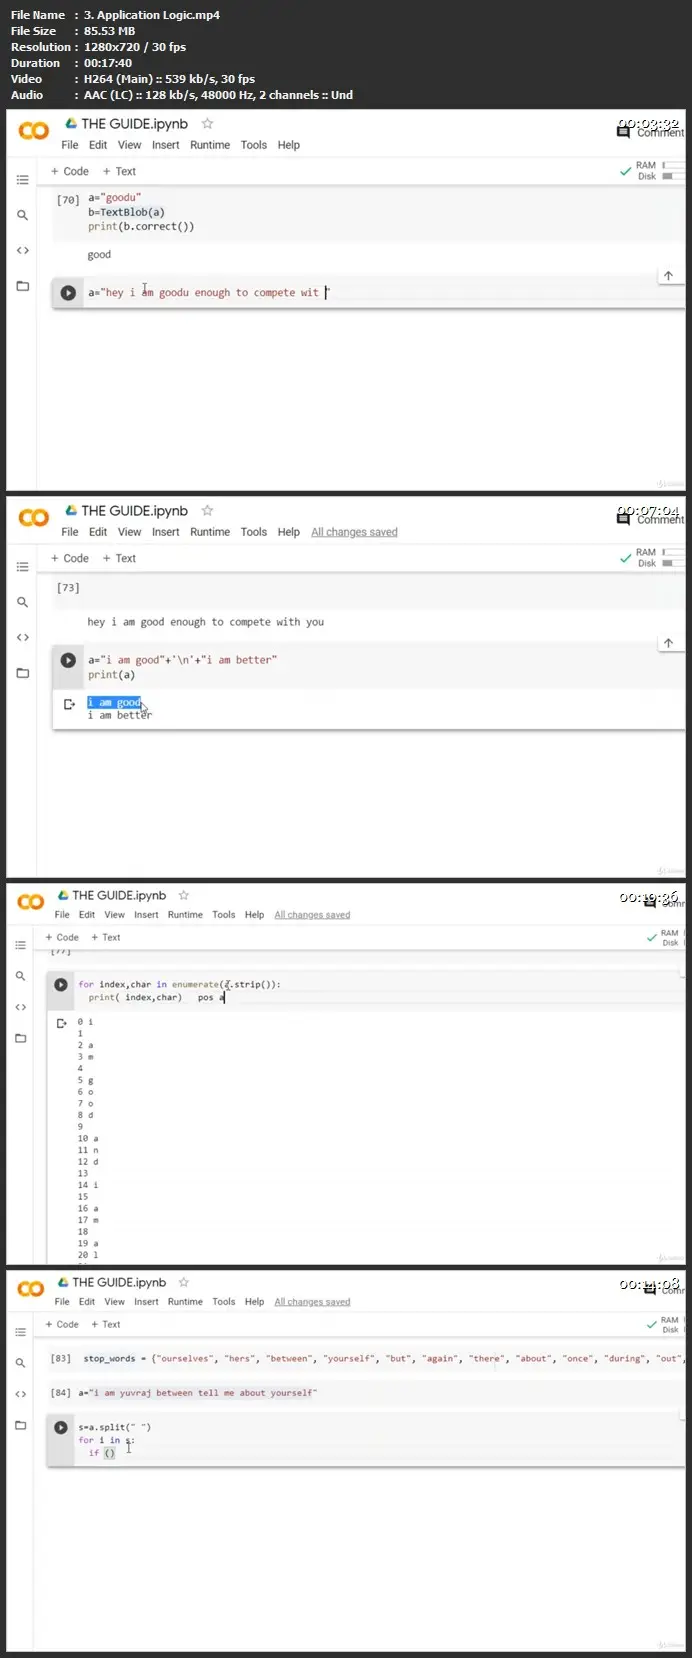Click move-up arrow beside the "hey i am goodu" cell

tap(668, 276)
